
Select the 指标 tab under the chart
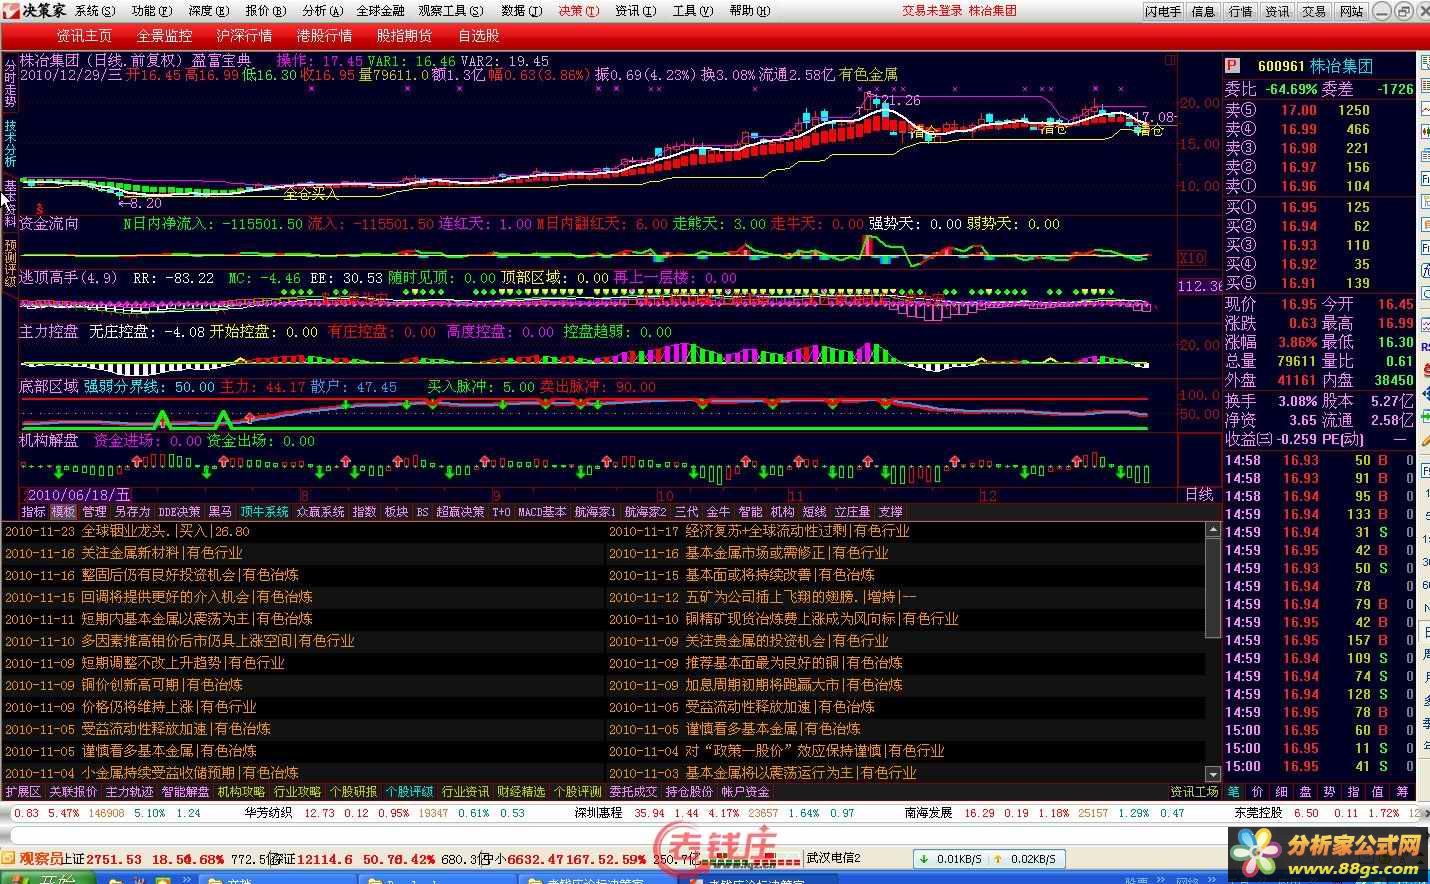[34, 511]
